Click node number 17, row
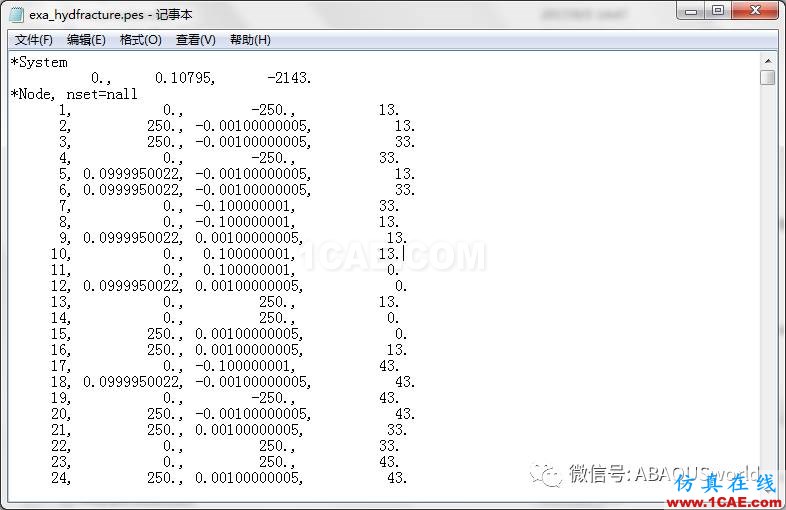This screenshot has width=786, height=510. click(x=225, y=366)
